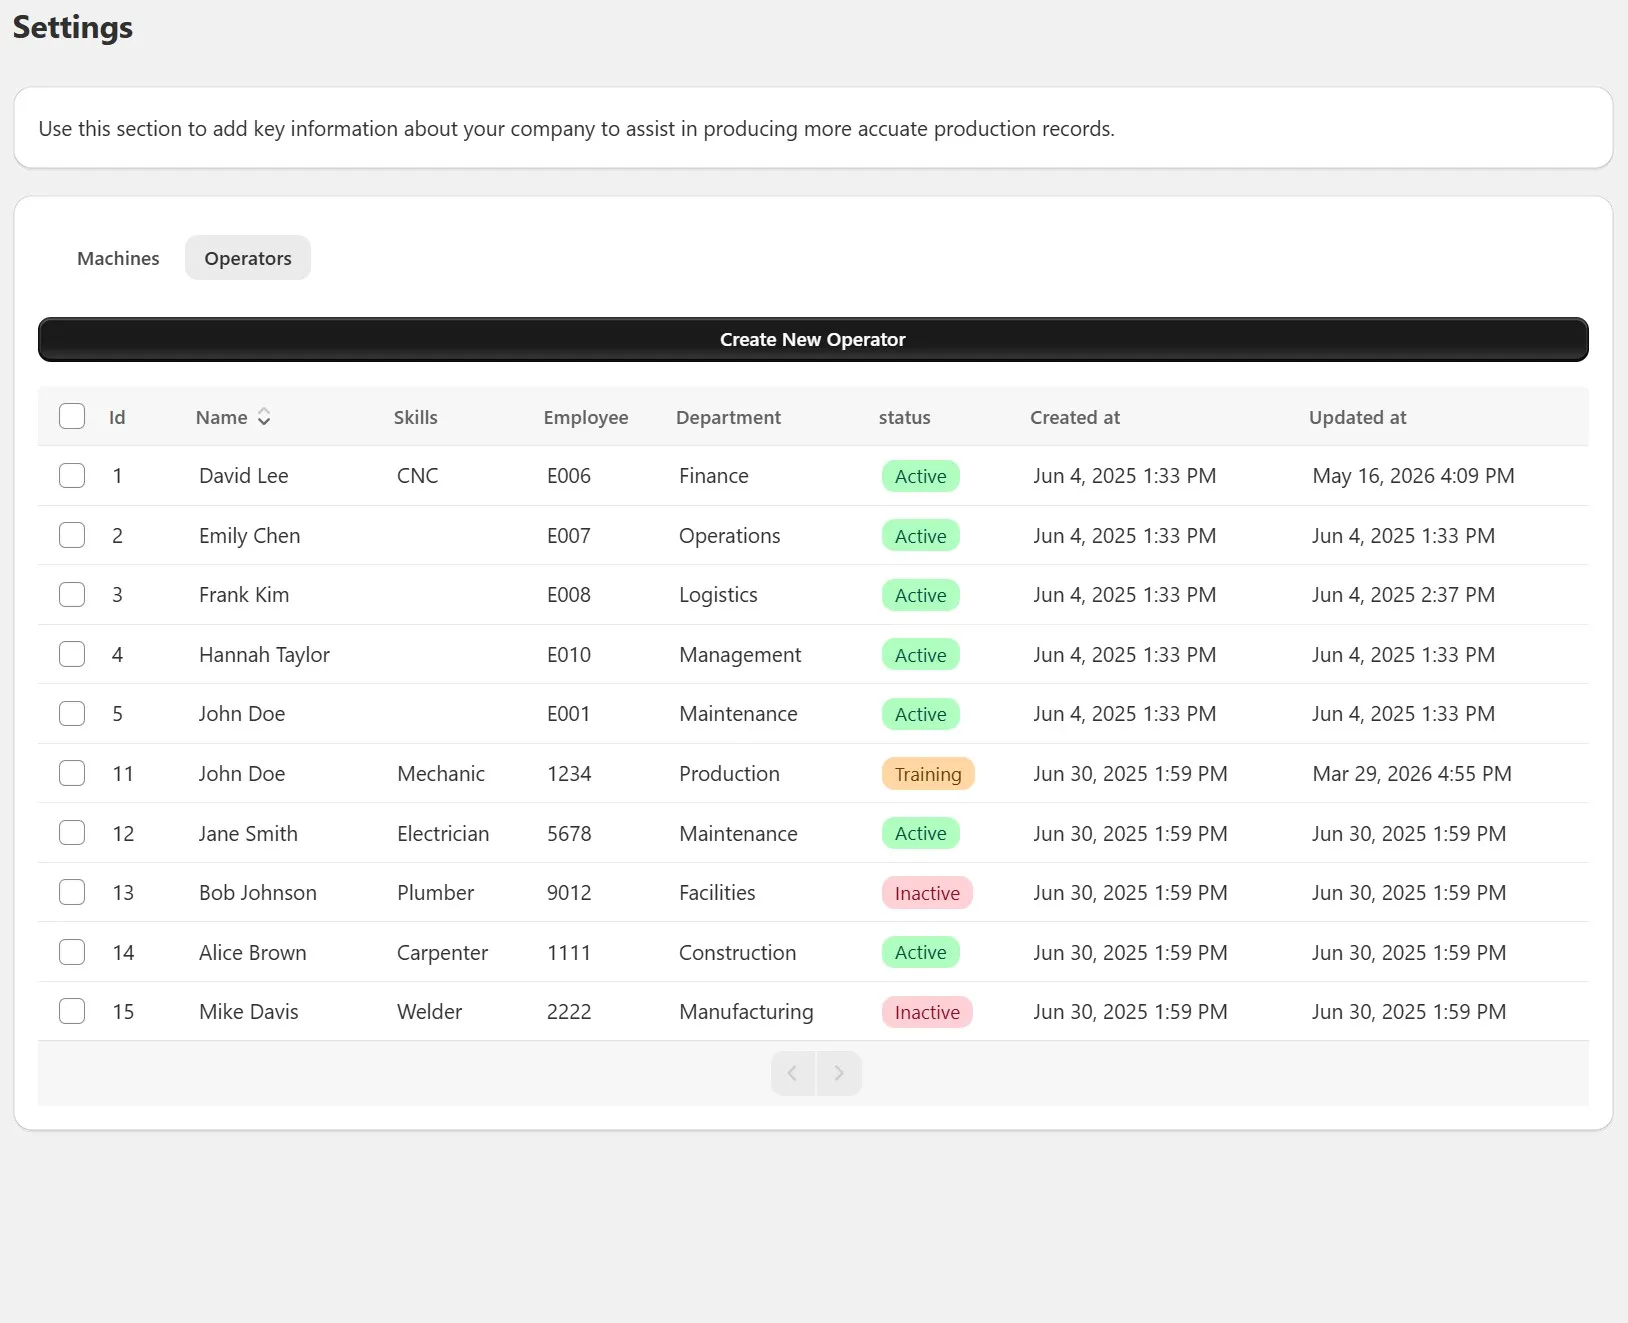Image resolution: width=1628 pixels, height=1323 pixels.
Task: Check the box for Alice Brown
Action: [x=72, y=952]
